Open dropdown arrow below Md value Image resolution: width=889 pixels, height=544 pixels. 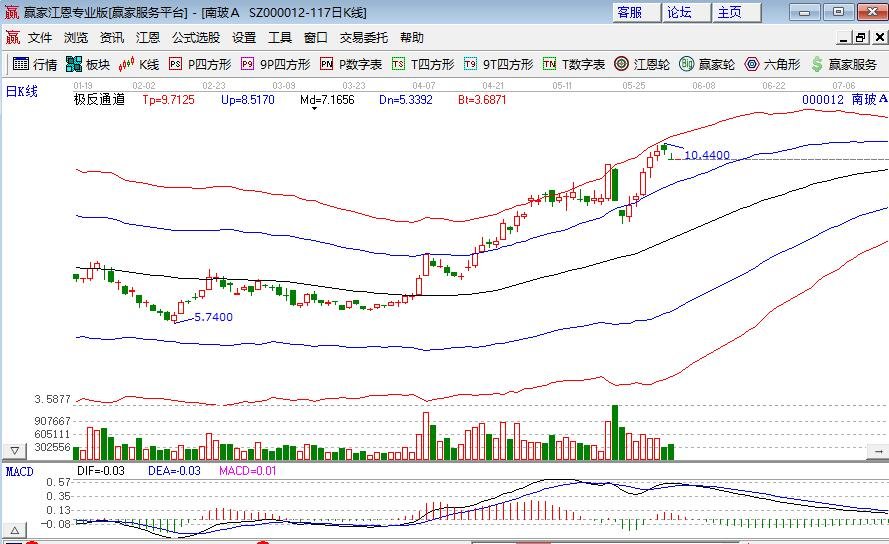[x=315, y=109]
